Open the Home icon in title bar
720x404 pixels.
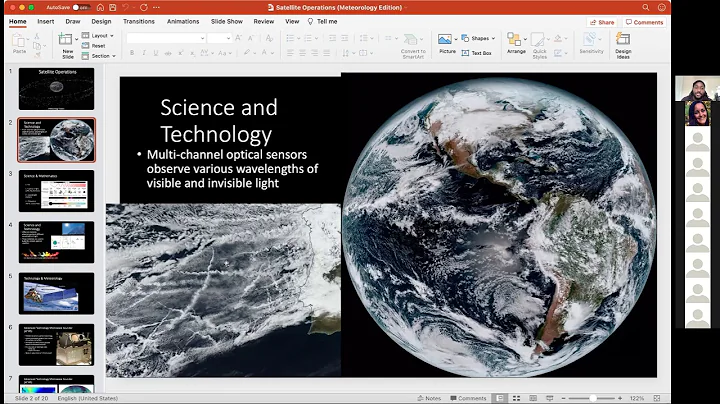[x=100, y=7]
